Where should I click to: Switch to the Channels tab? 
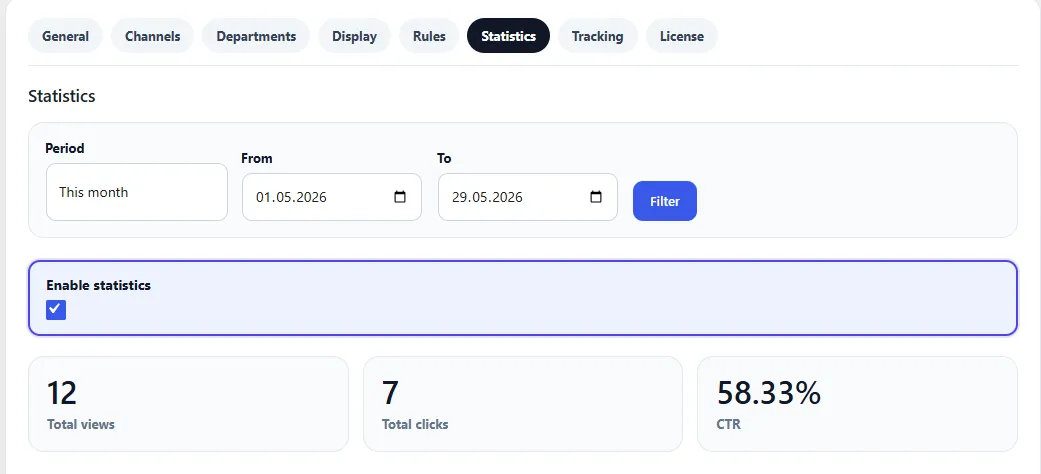point(152,36)
